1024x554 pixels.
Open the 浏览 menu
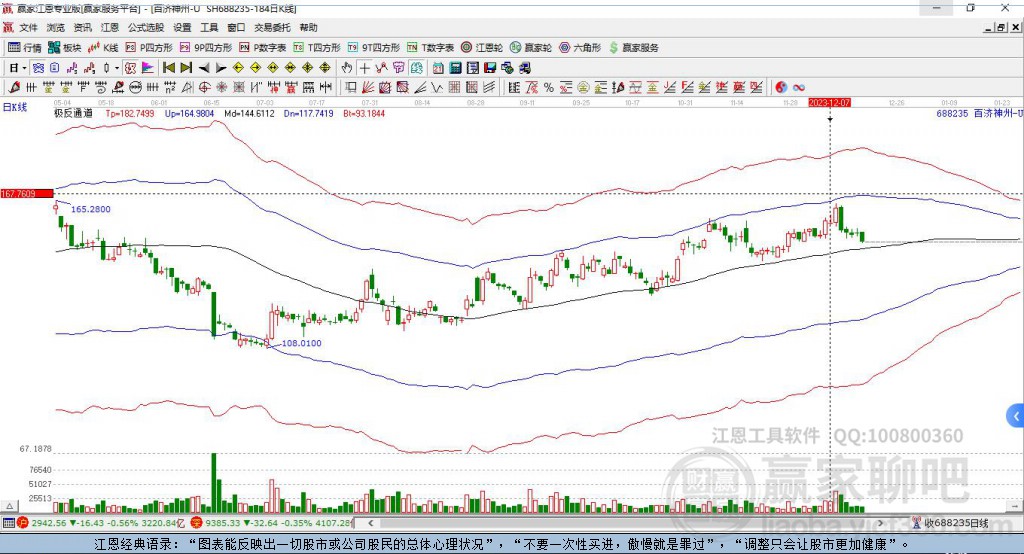point(56,27)
